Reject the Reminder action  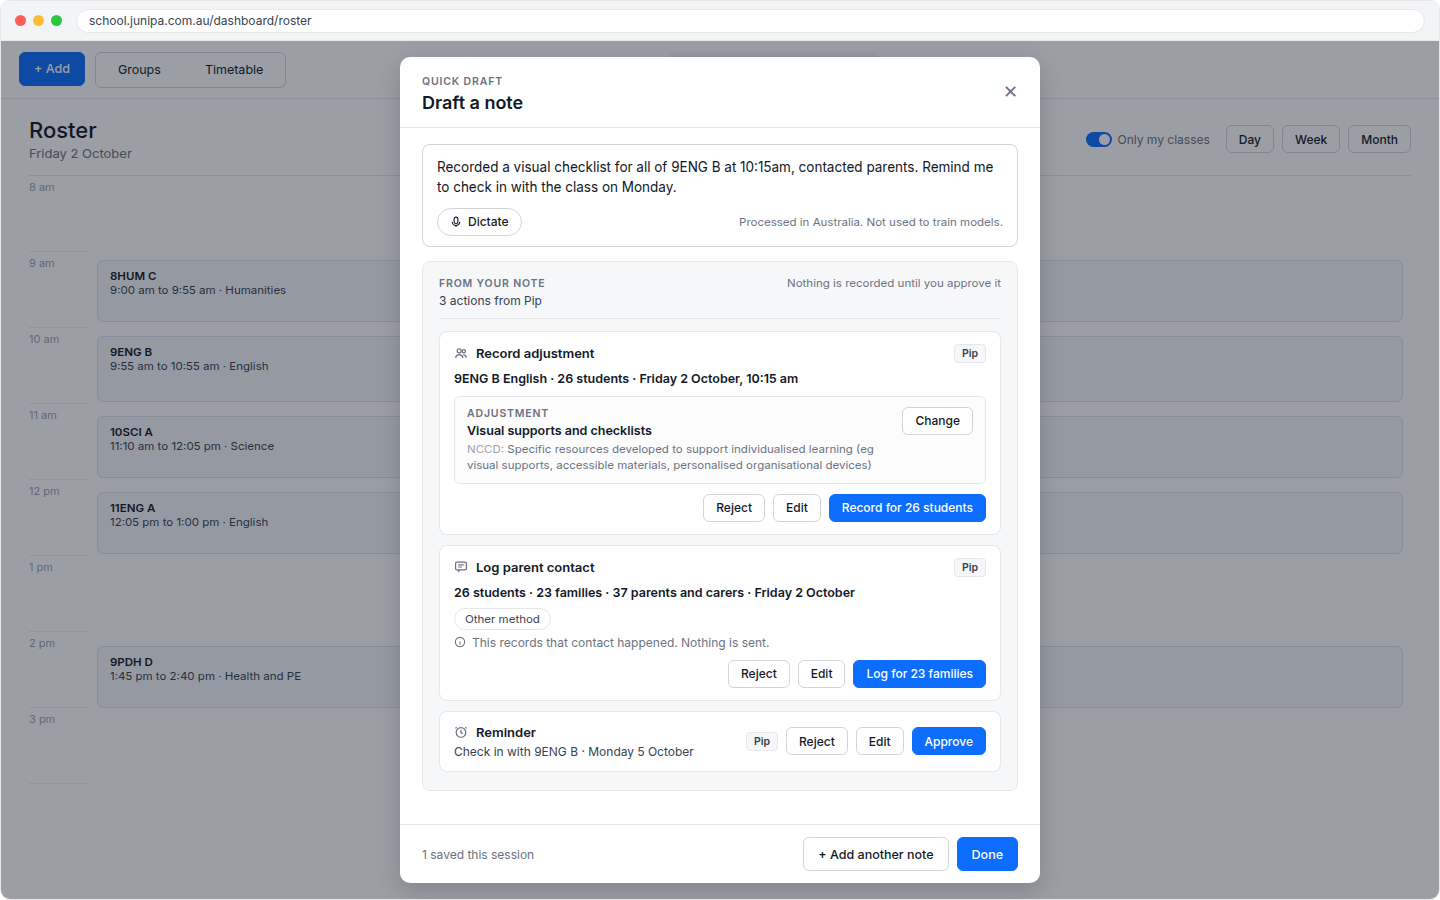pyautogui.click(x=817, y=742)
